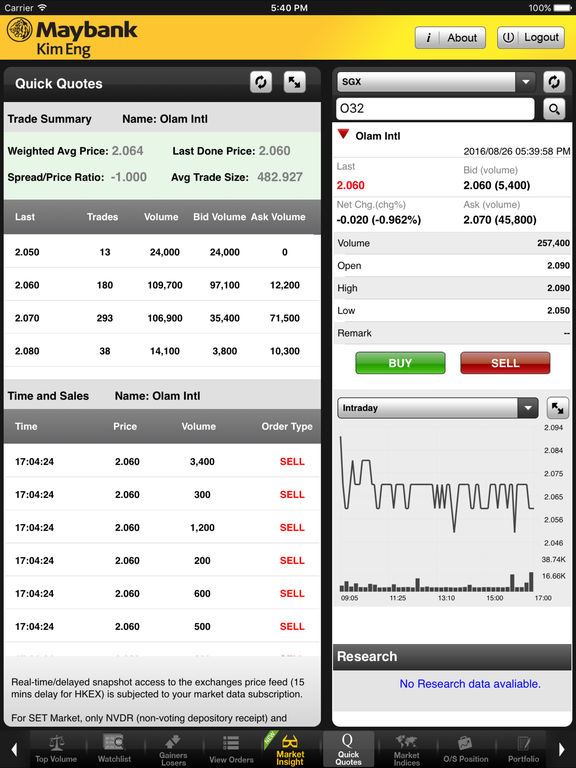Image resolution: width=576 pixels, height=768 pixels.
Task: Tap the left arrow on bottom bar
Action: [x=14, y=749]
